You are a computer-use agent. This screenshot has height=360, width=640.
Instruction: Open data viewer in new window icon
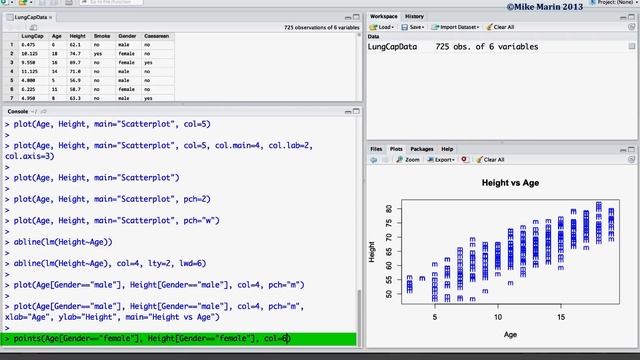pos(33,27)
